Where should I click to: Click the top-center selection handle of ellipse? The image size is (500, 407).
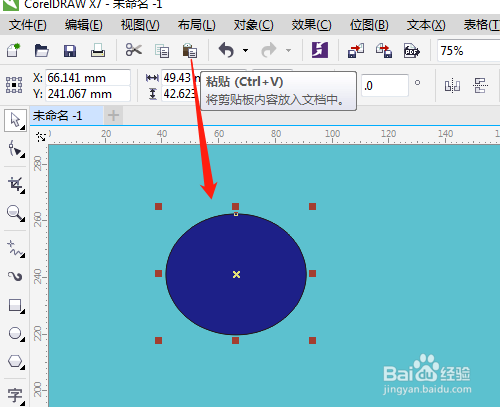[235, 206]
